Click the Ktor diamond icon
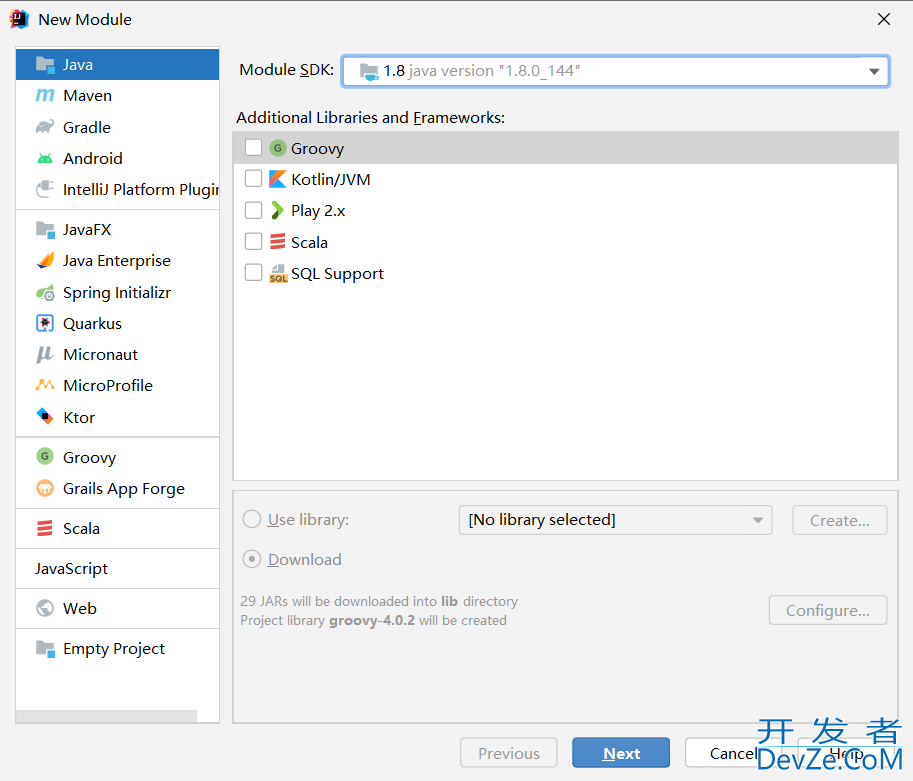The image size is (913, 781). click(45, 417)
